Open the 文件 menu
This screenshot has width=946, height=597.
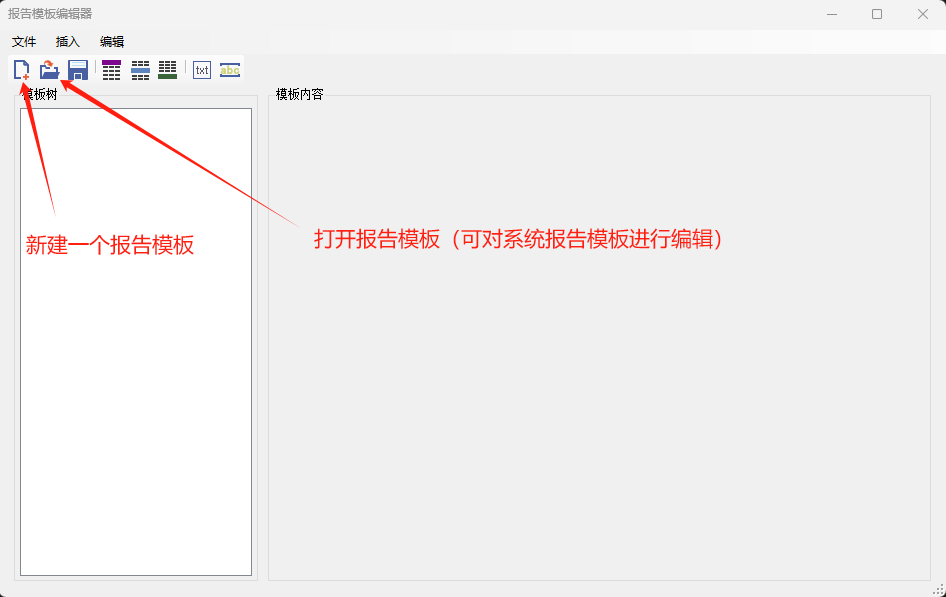click(x=24, y=42)
